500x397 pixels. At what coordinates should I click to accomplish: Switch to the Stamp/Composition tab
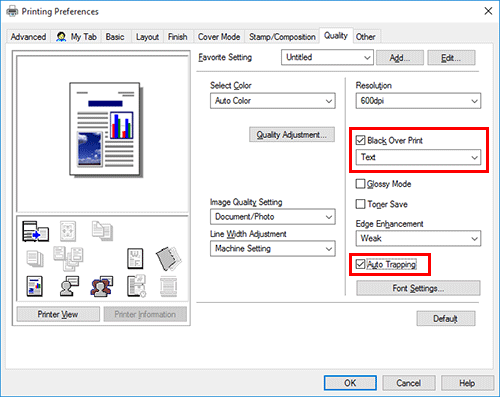(x=282, y=37)
